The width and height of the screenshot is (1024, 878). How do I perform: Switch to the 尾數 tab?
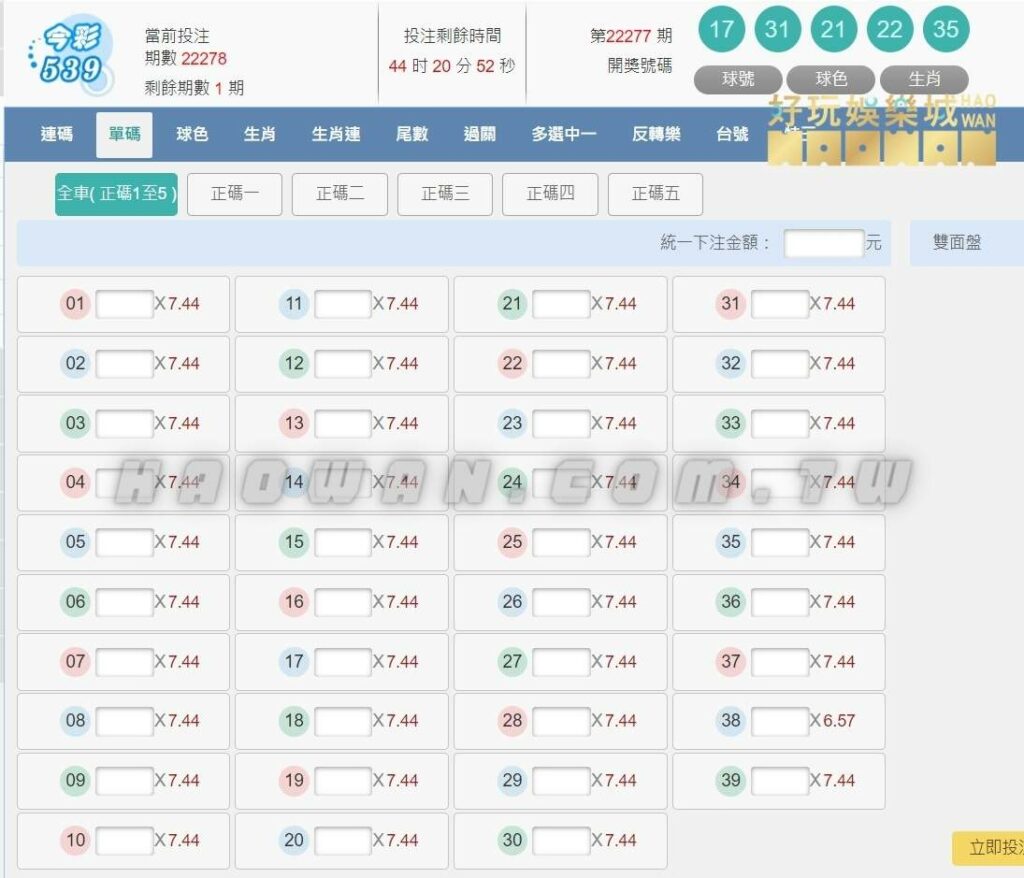[412, 133]
